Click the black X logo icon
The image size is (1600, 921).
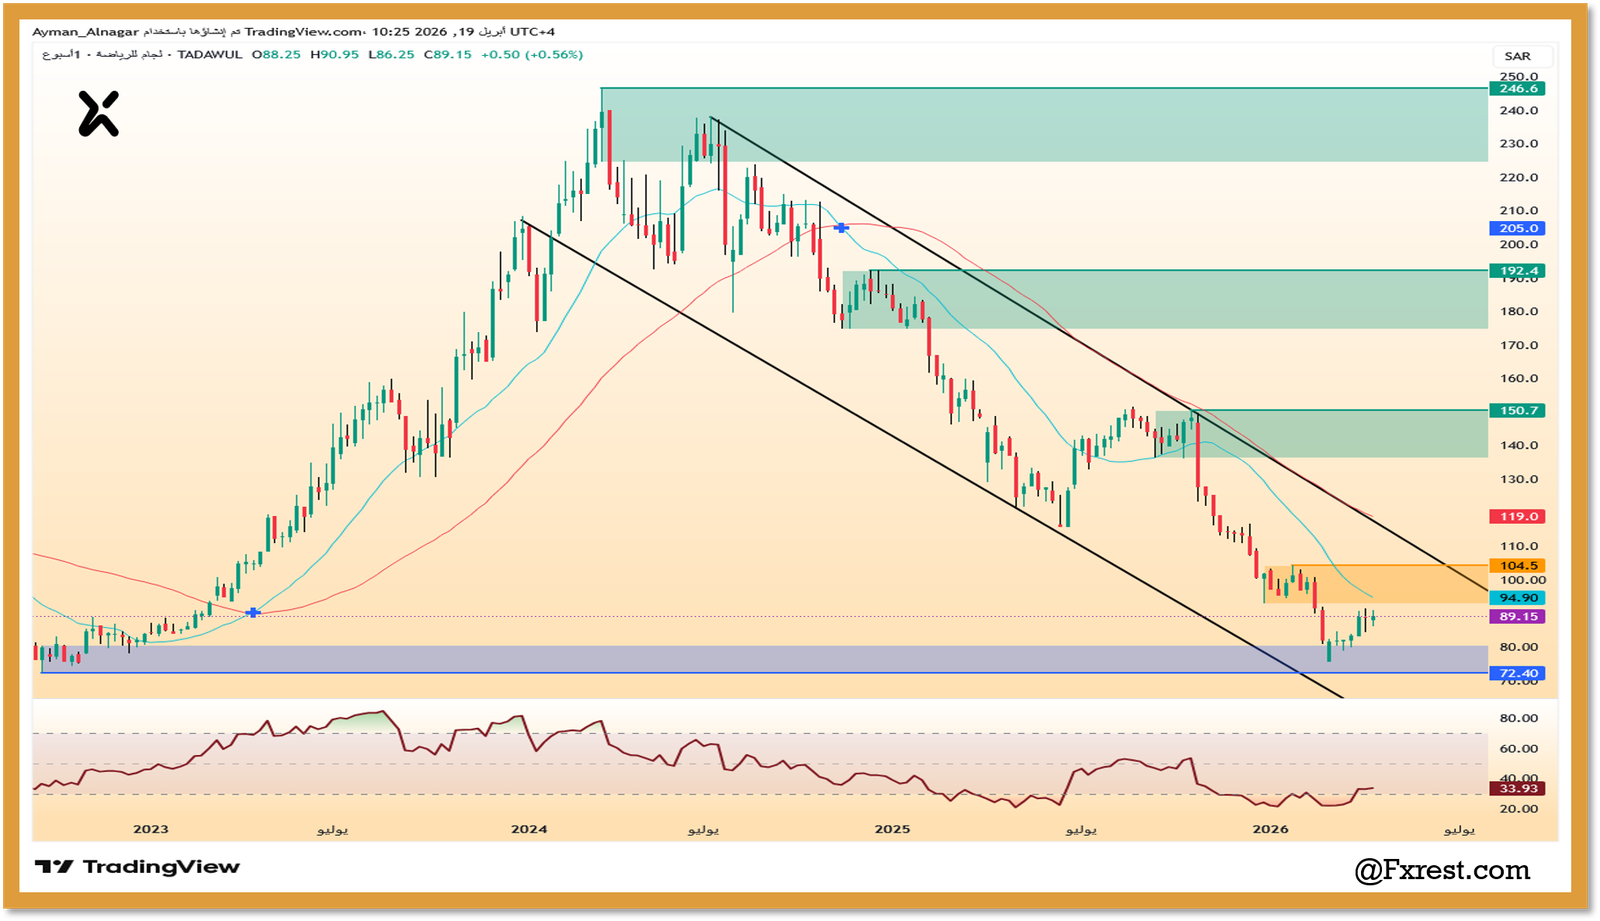(98, 113)
